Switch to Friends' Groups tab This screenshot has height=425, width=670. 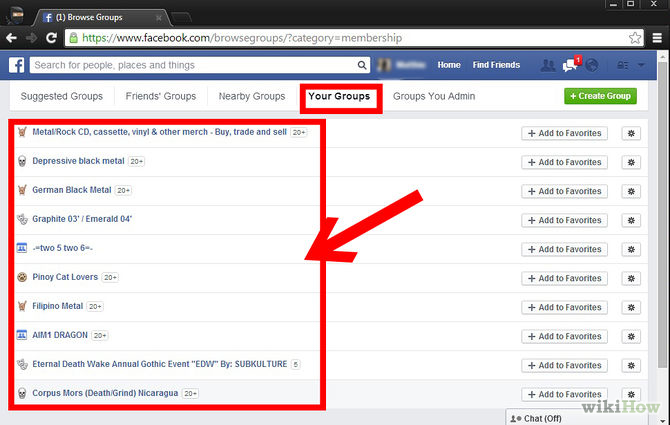[161, 97]
